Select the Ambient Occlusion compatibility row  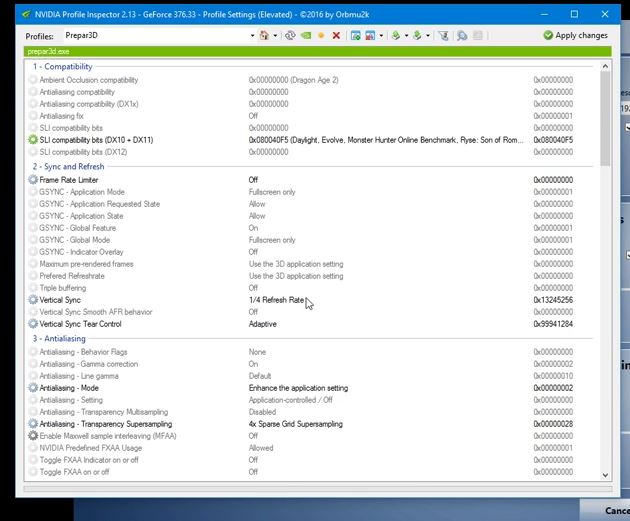pyautogui.click(x=309, y=80)
